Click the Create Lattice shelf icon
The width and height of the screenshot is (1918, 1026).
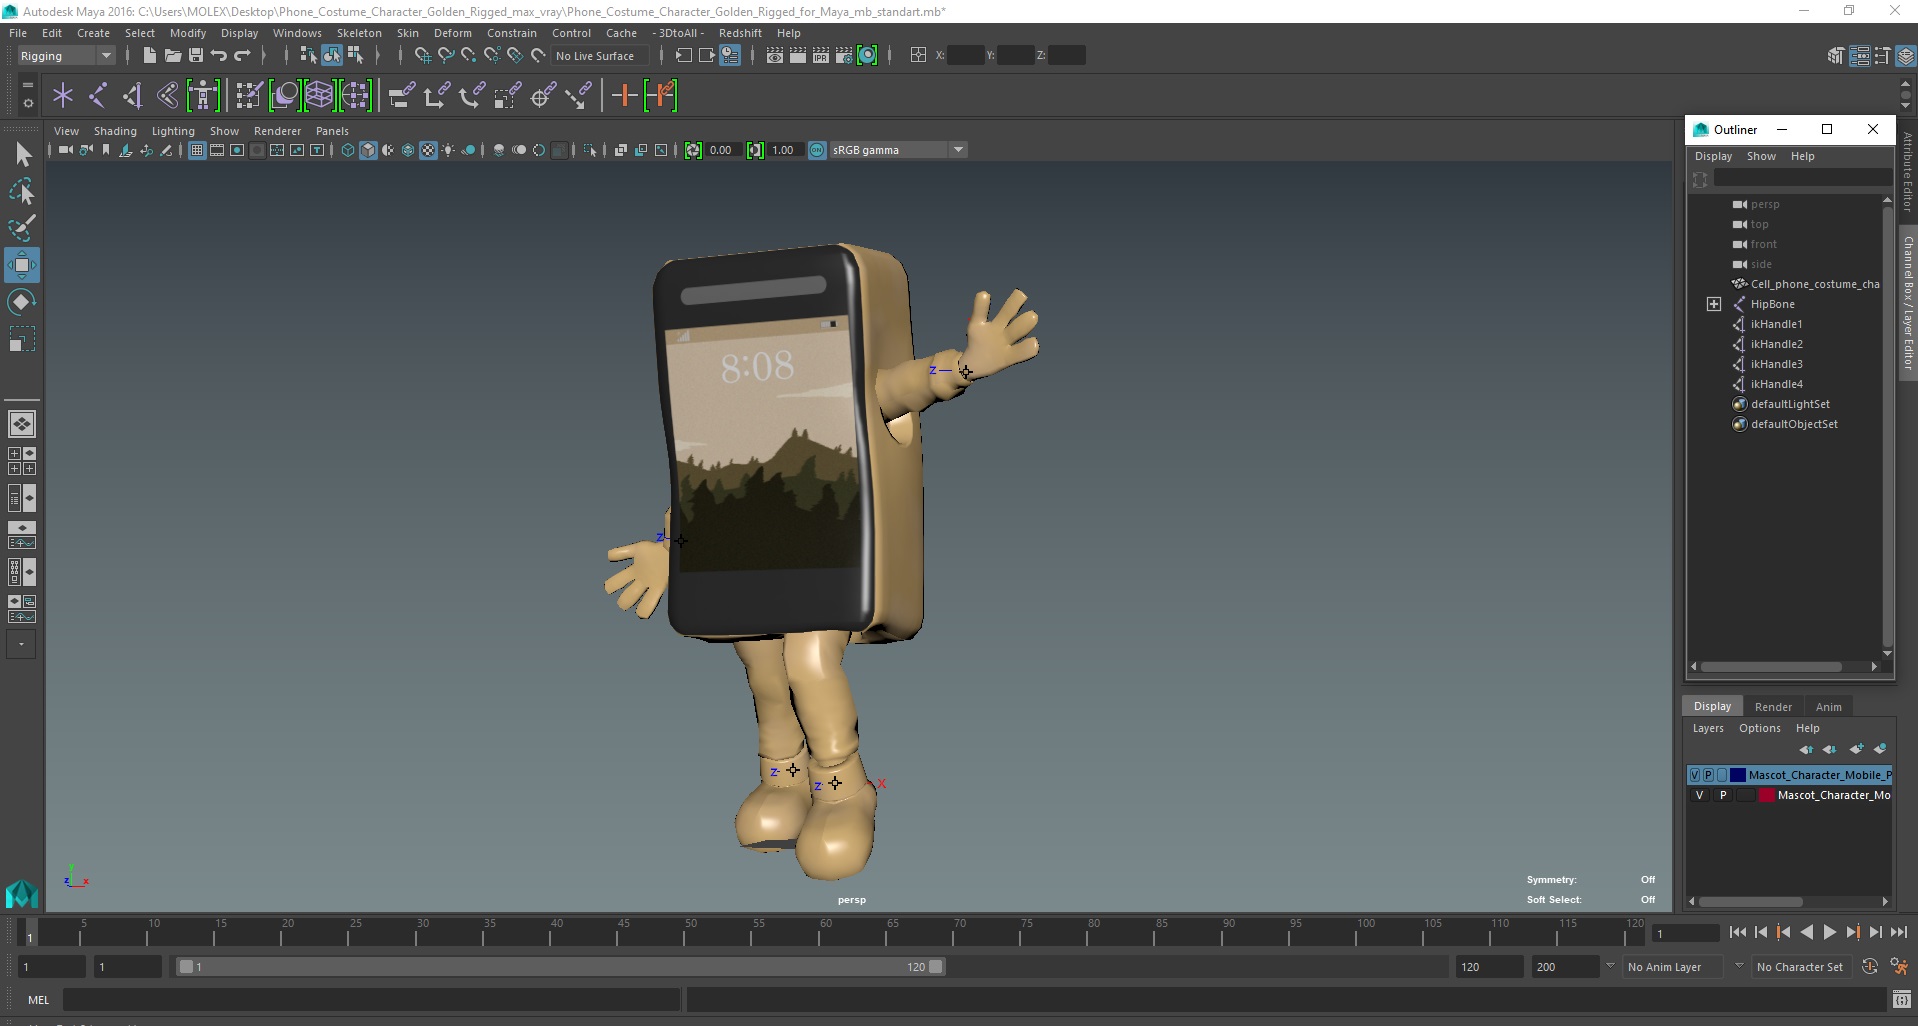tap(319, 96)
